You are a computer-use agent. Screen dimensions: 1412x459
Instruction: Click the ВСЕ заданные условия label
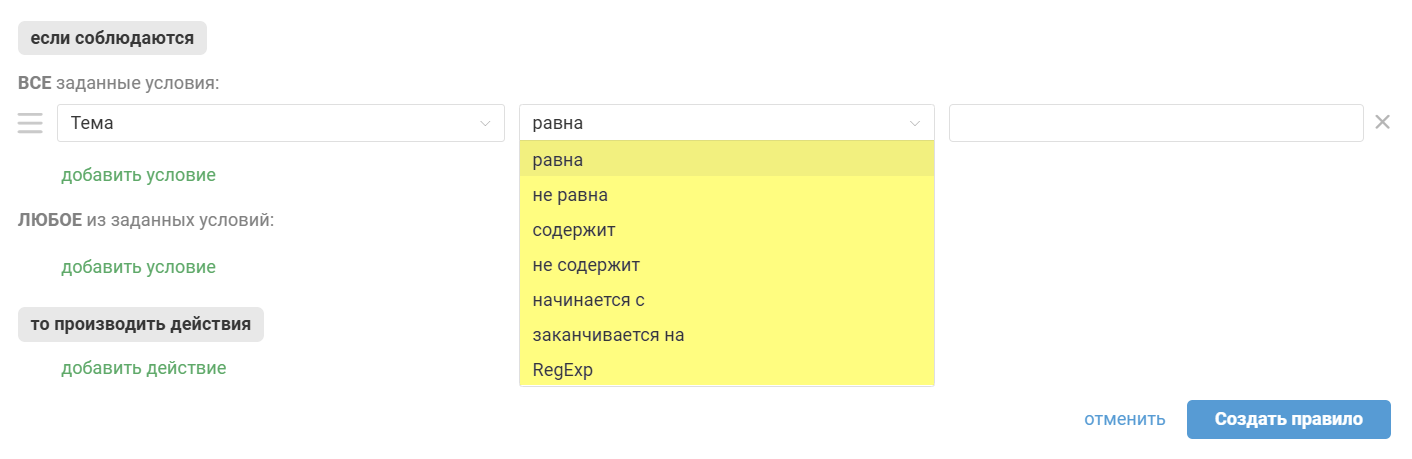[x=118, y=83]
